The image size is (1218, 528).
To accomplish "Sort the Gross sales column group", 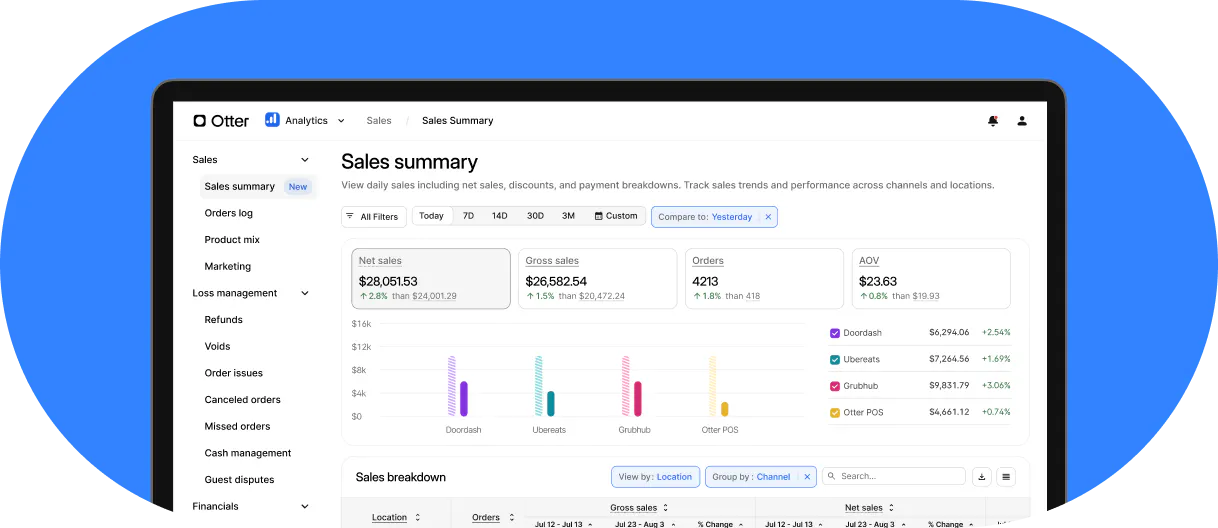I will 667,508.
